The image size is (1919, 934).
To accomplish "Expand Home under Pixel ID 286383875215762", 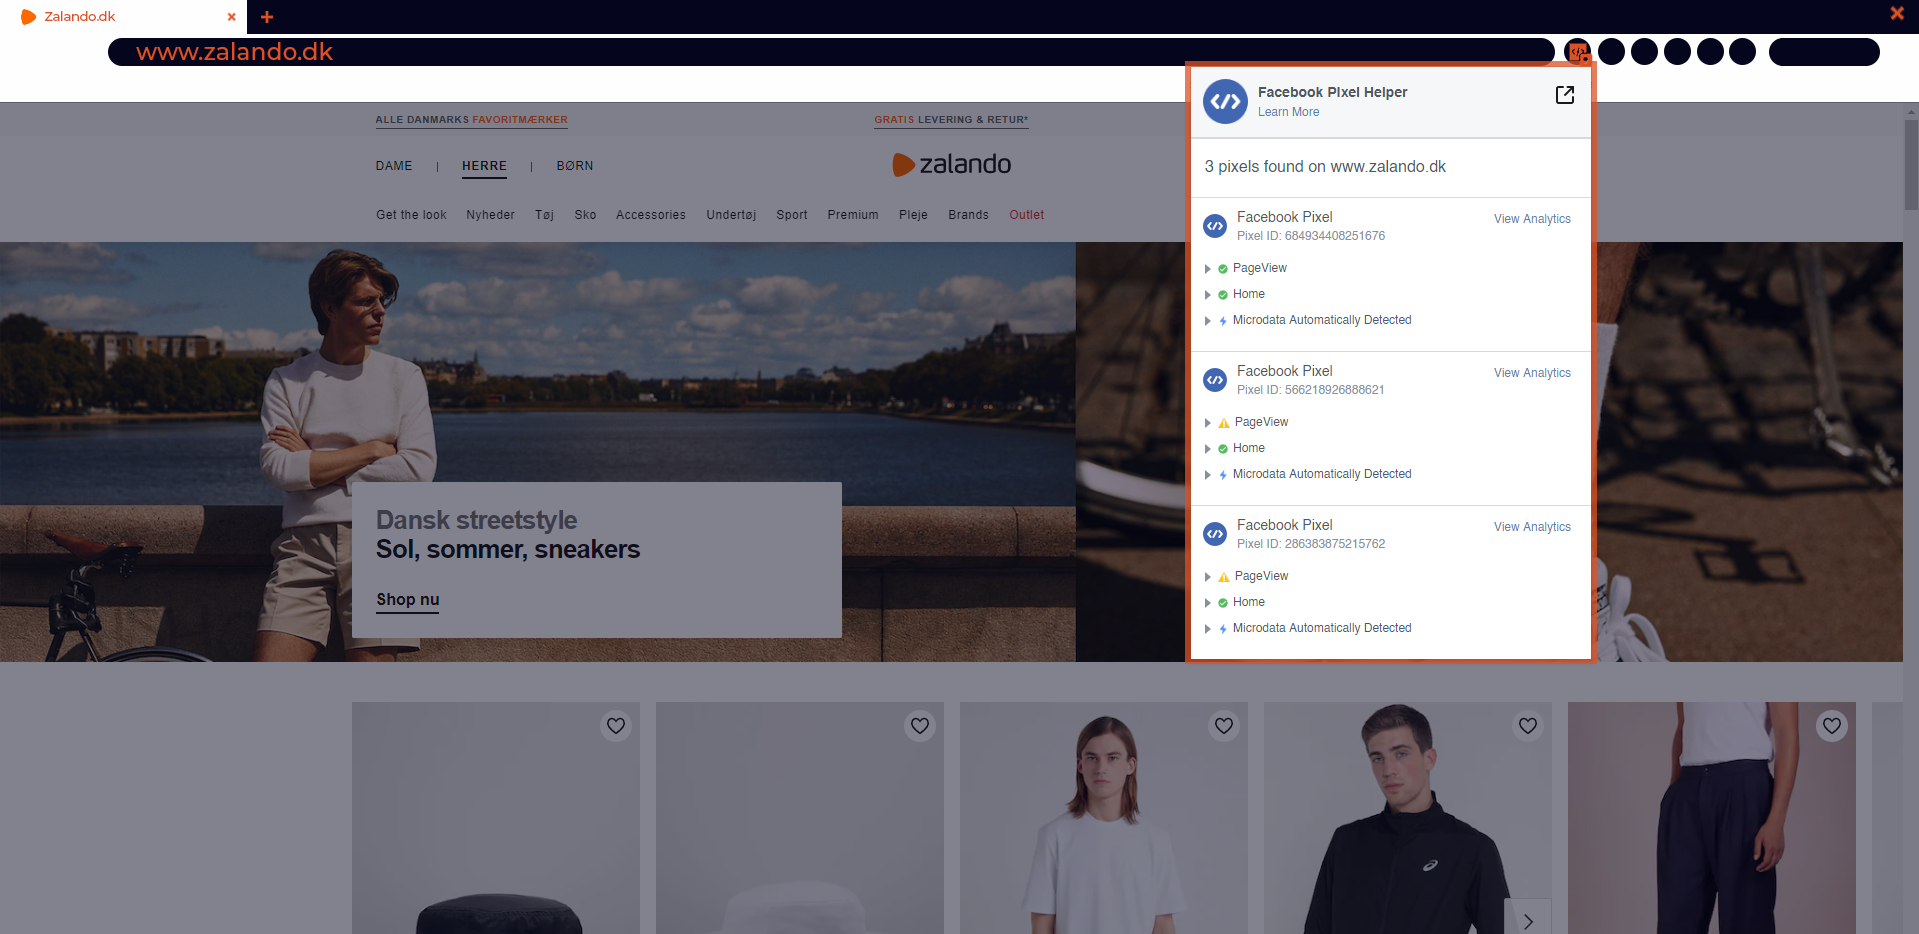I will pyautogui.click(x=1208, y=603).
